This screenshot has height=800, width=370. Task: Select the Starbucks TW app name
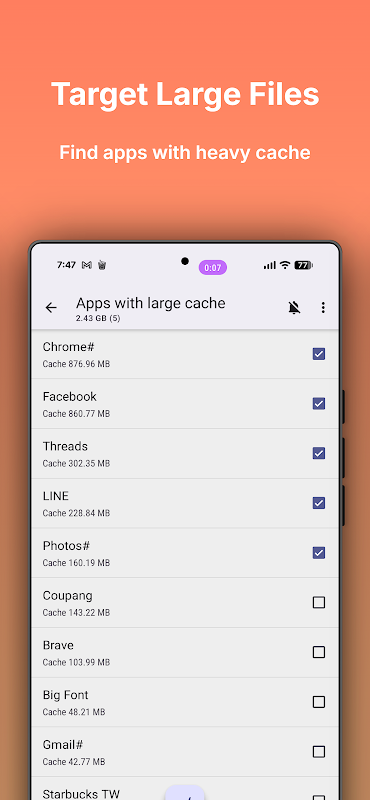[81, 794]
